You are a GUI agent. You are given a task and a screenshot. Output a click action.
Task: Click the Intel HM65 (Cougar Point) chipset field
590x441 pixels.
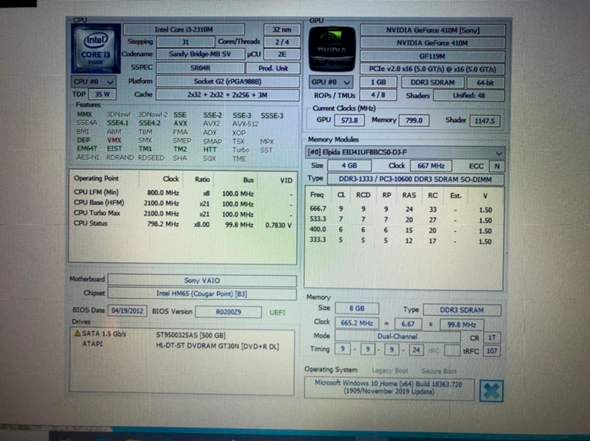coord(202,293)
